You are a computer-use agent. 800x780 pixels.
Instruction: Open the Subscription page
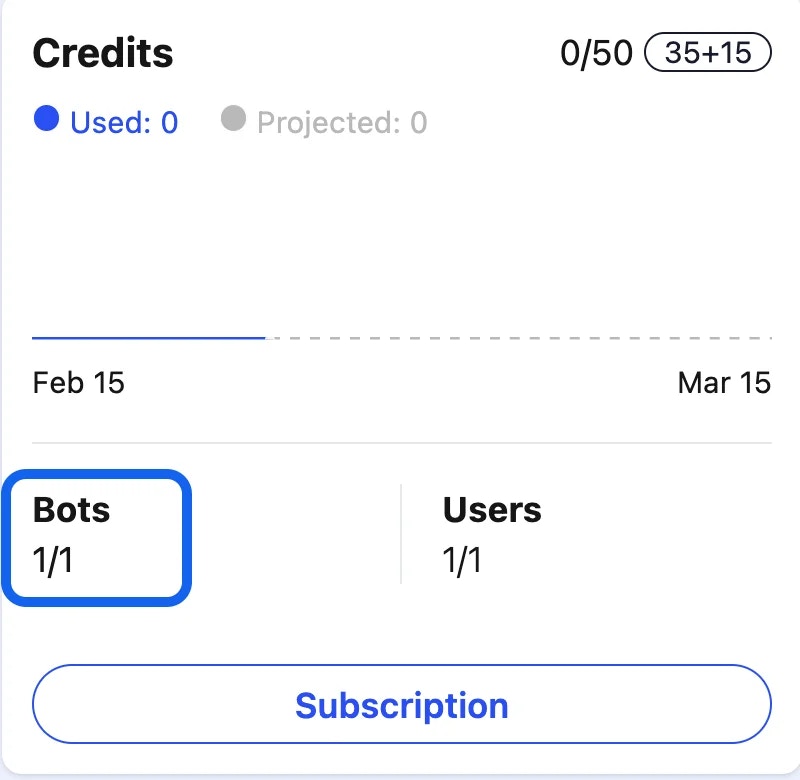point(400,705)
